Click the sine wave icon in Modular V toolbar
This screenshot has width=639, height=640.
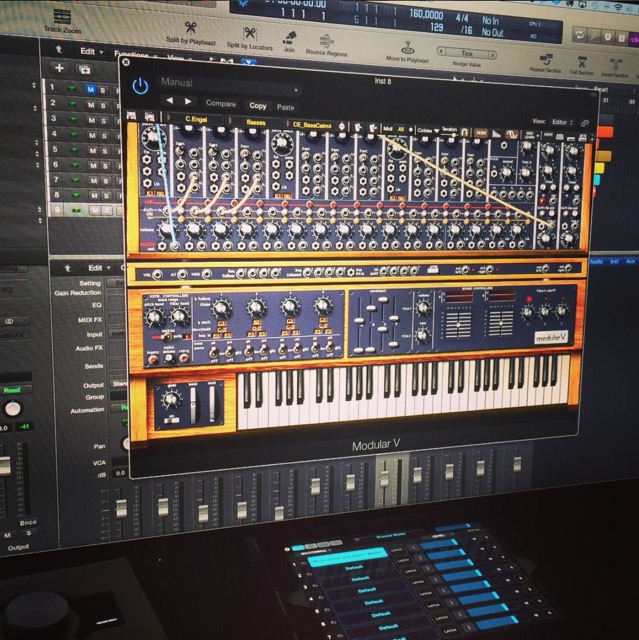(512, 134)
